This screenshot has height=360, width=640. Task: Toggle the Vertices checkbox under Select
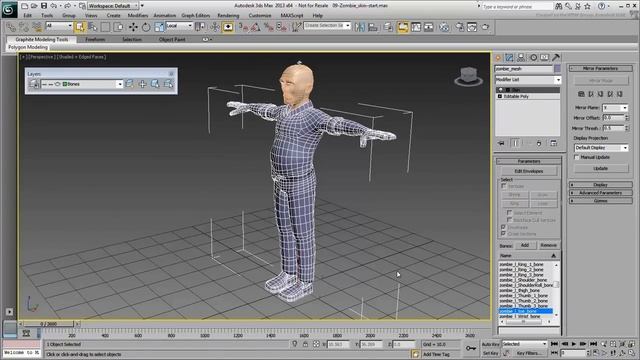pyautogui.click(x=504, y=186)
